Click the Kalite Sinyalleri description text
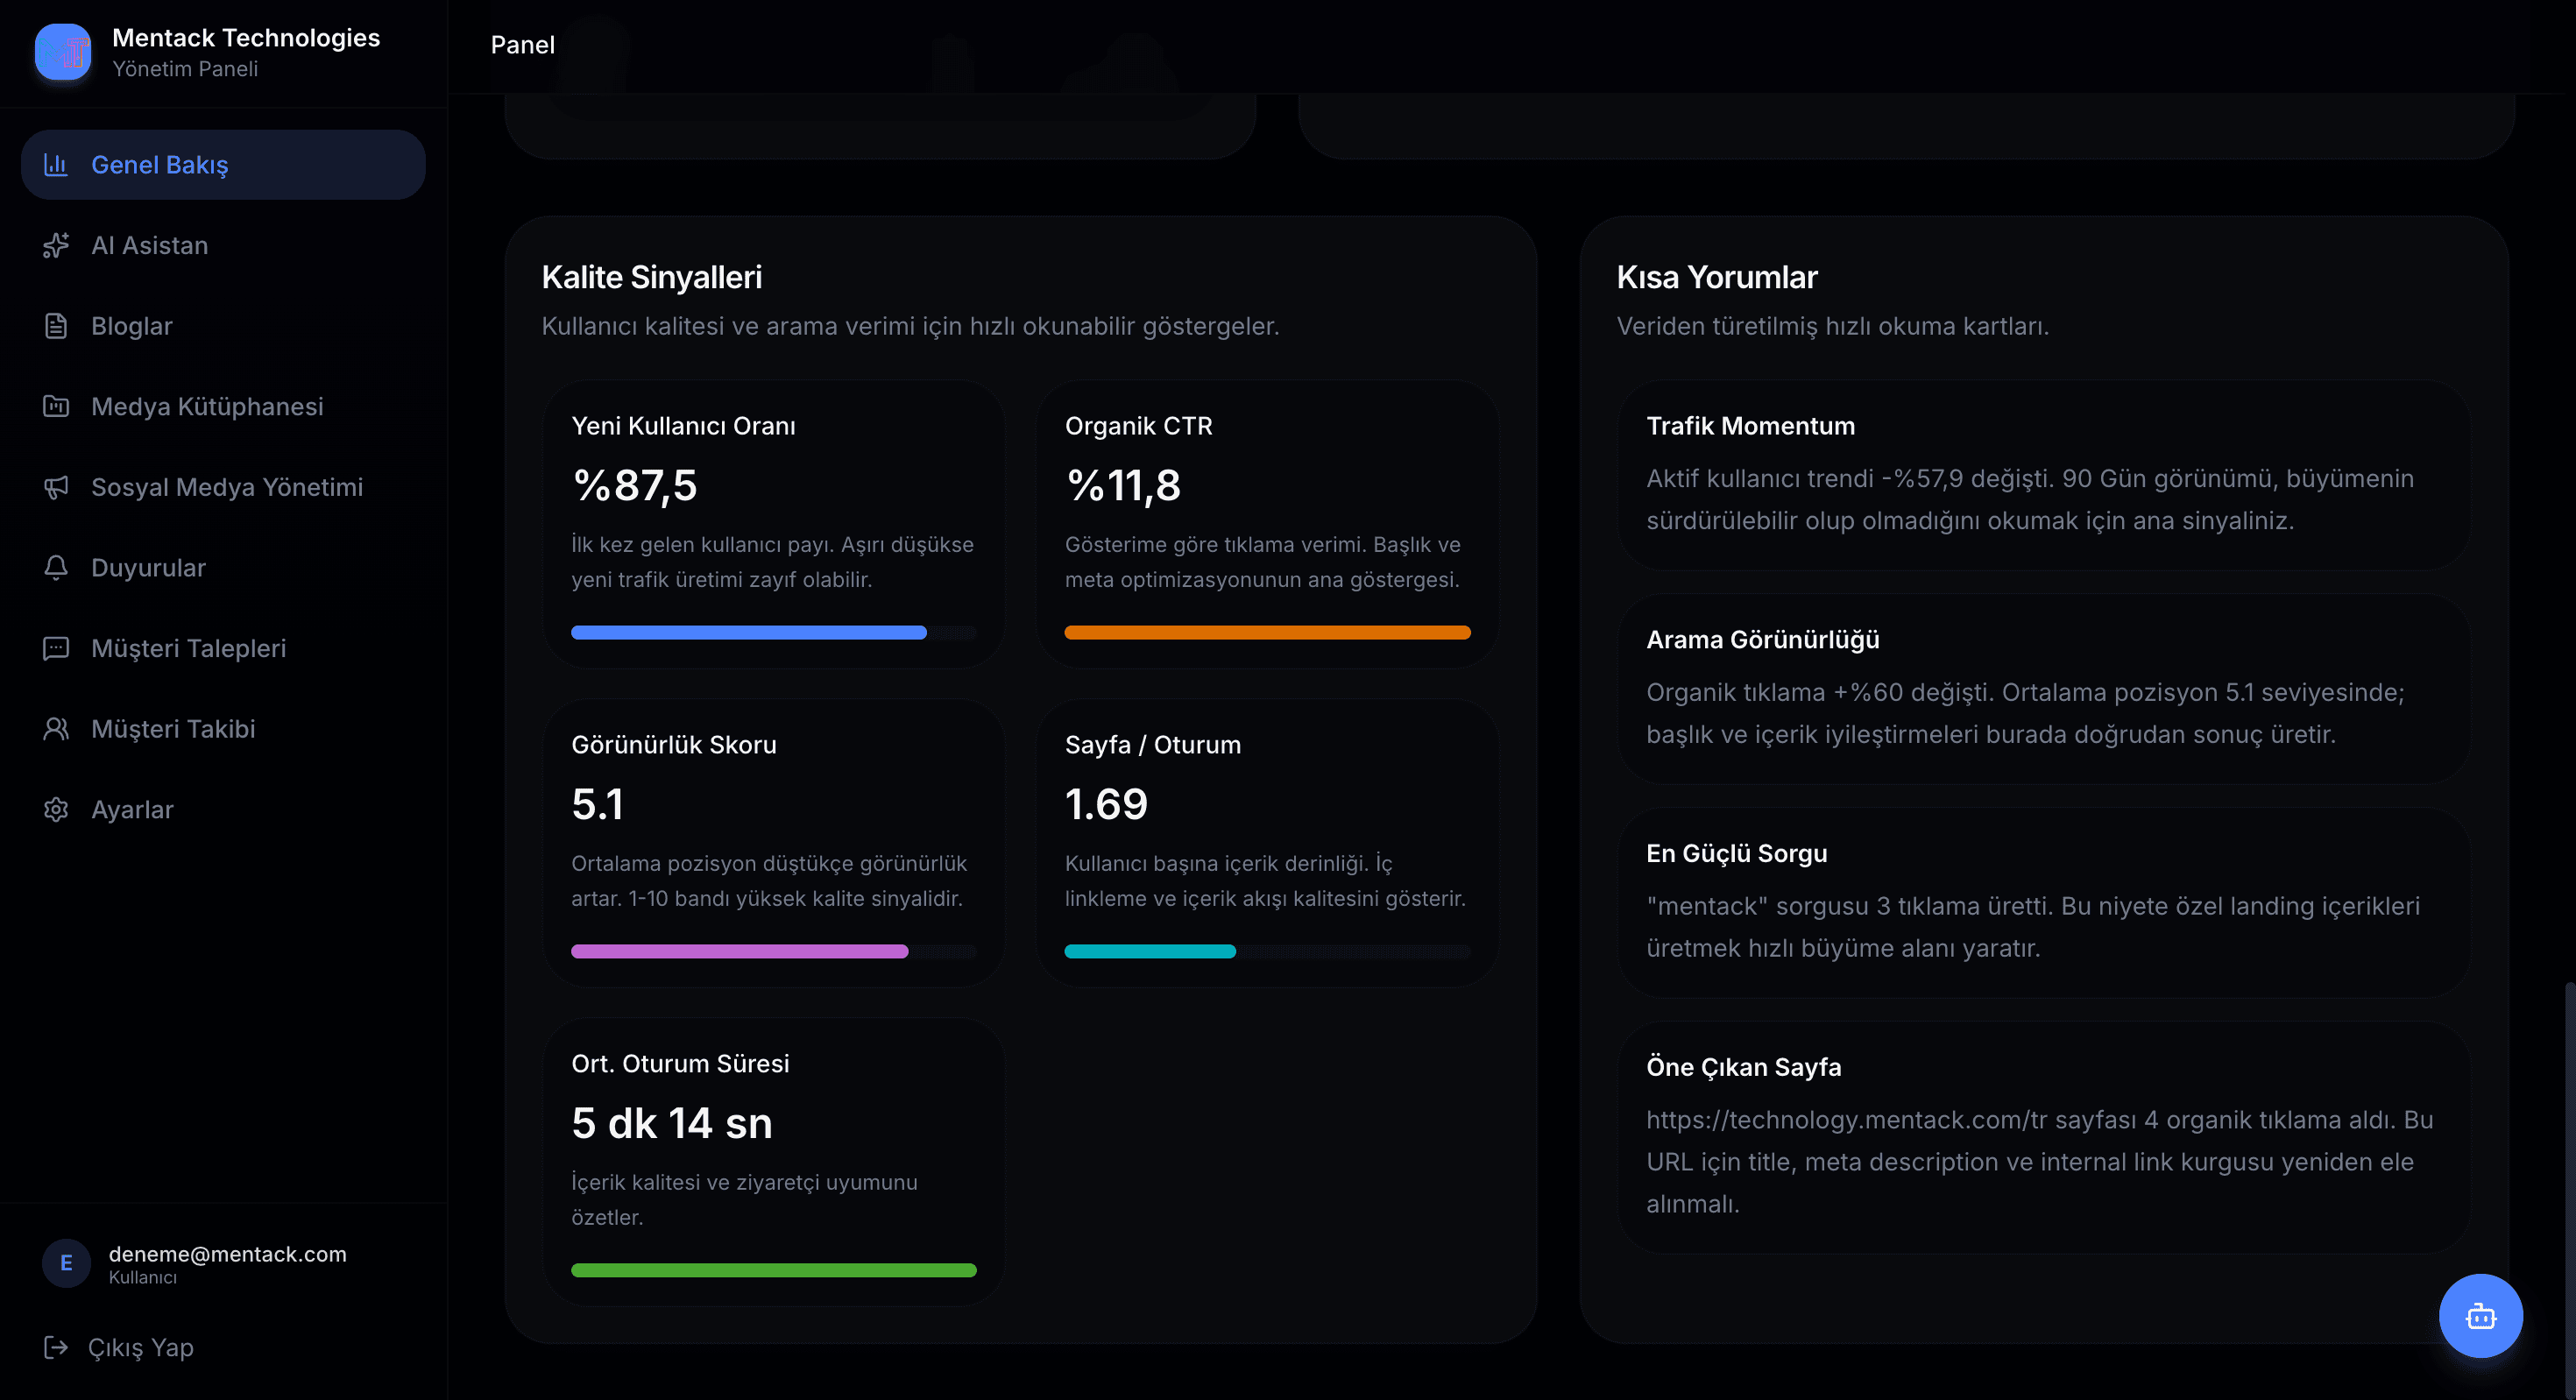 [910, 326]
